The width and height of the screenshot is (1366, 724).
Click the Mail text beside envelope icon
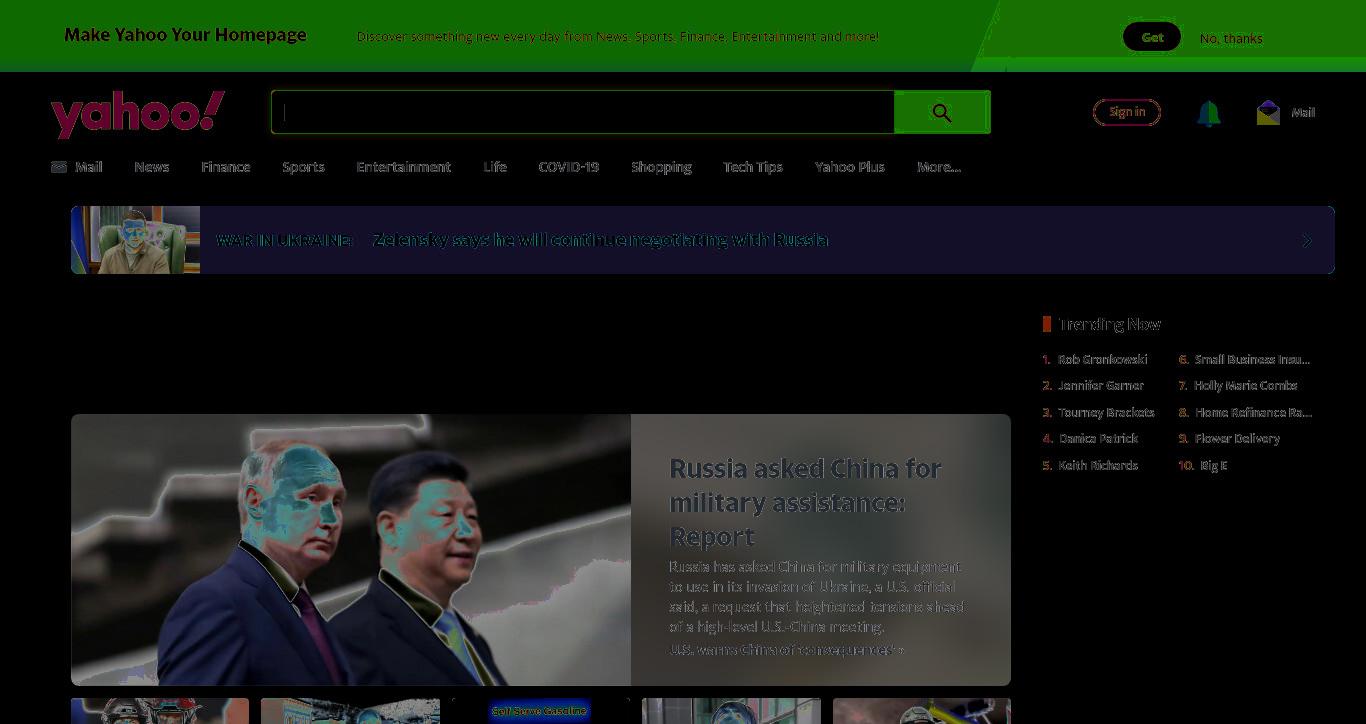pos(1303,112)
